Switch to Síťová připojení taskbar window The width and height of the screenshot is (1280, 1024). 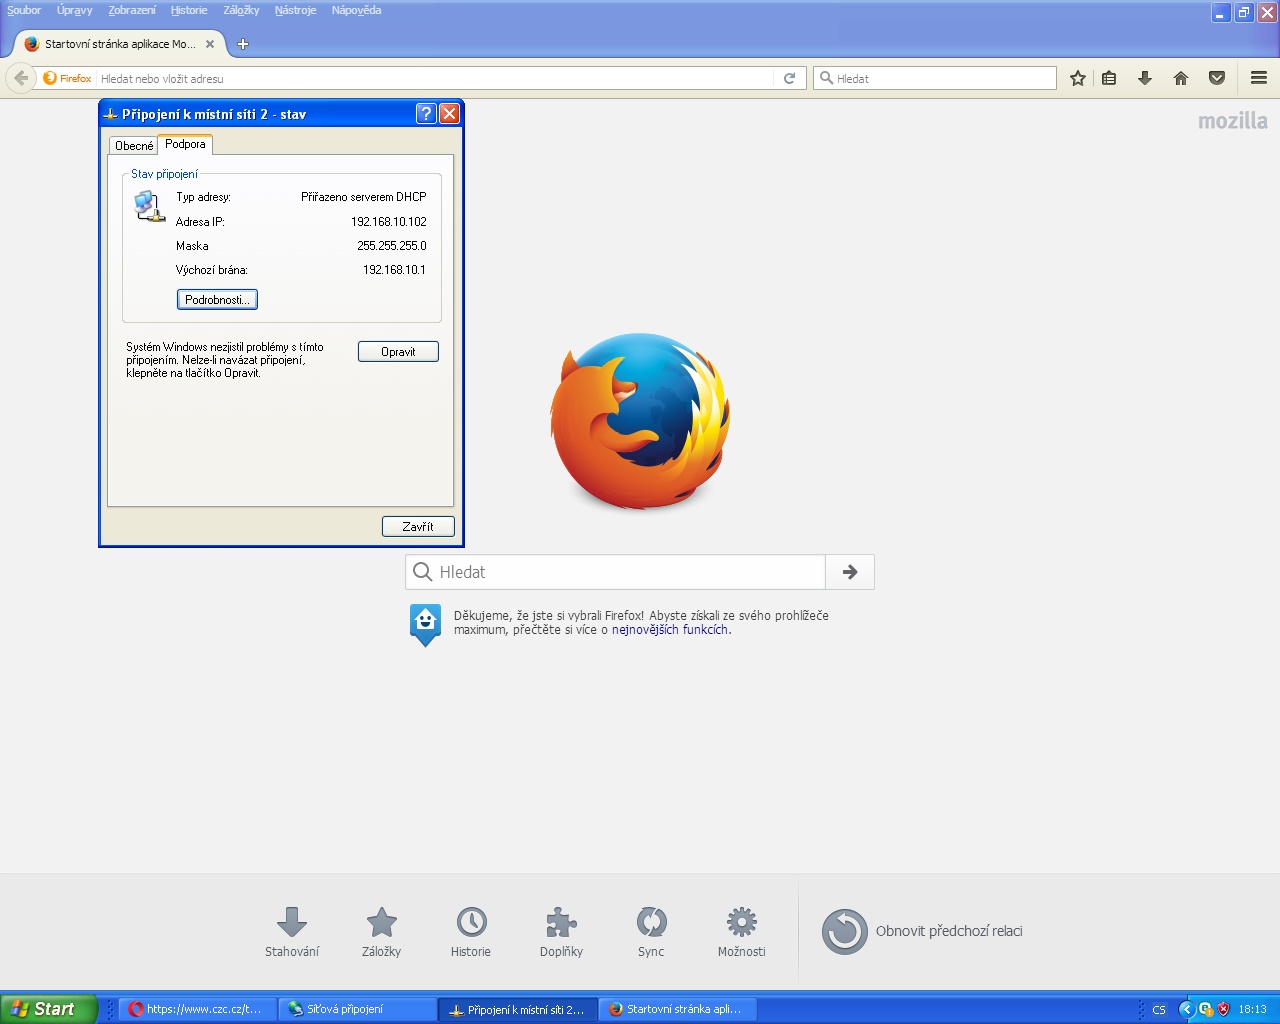pos(357,1009)
